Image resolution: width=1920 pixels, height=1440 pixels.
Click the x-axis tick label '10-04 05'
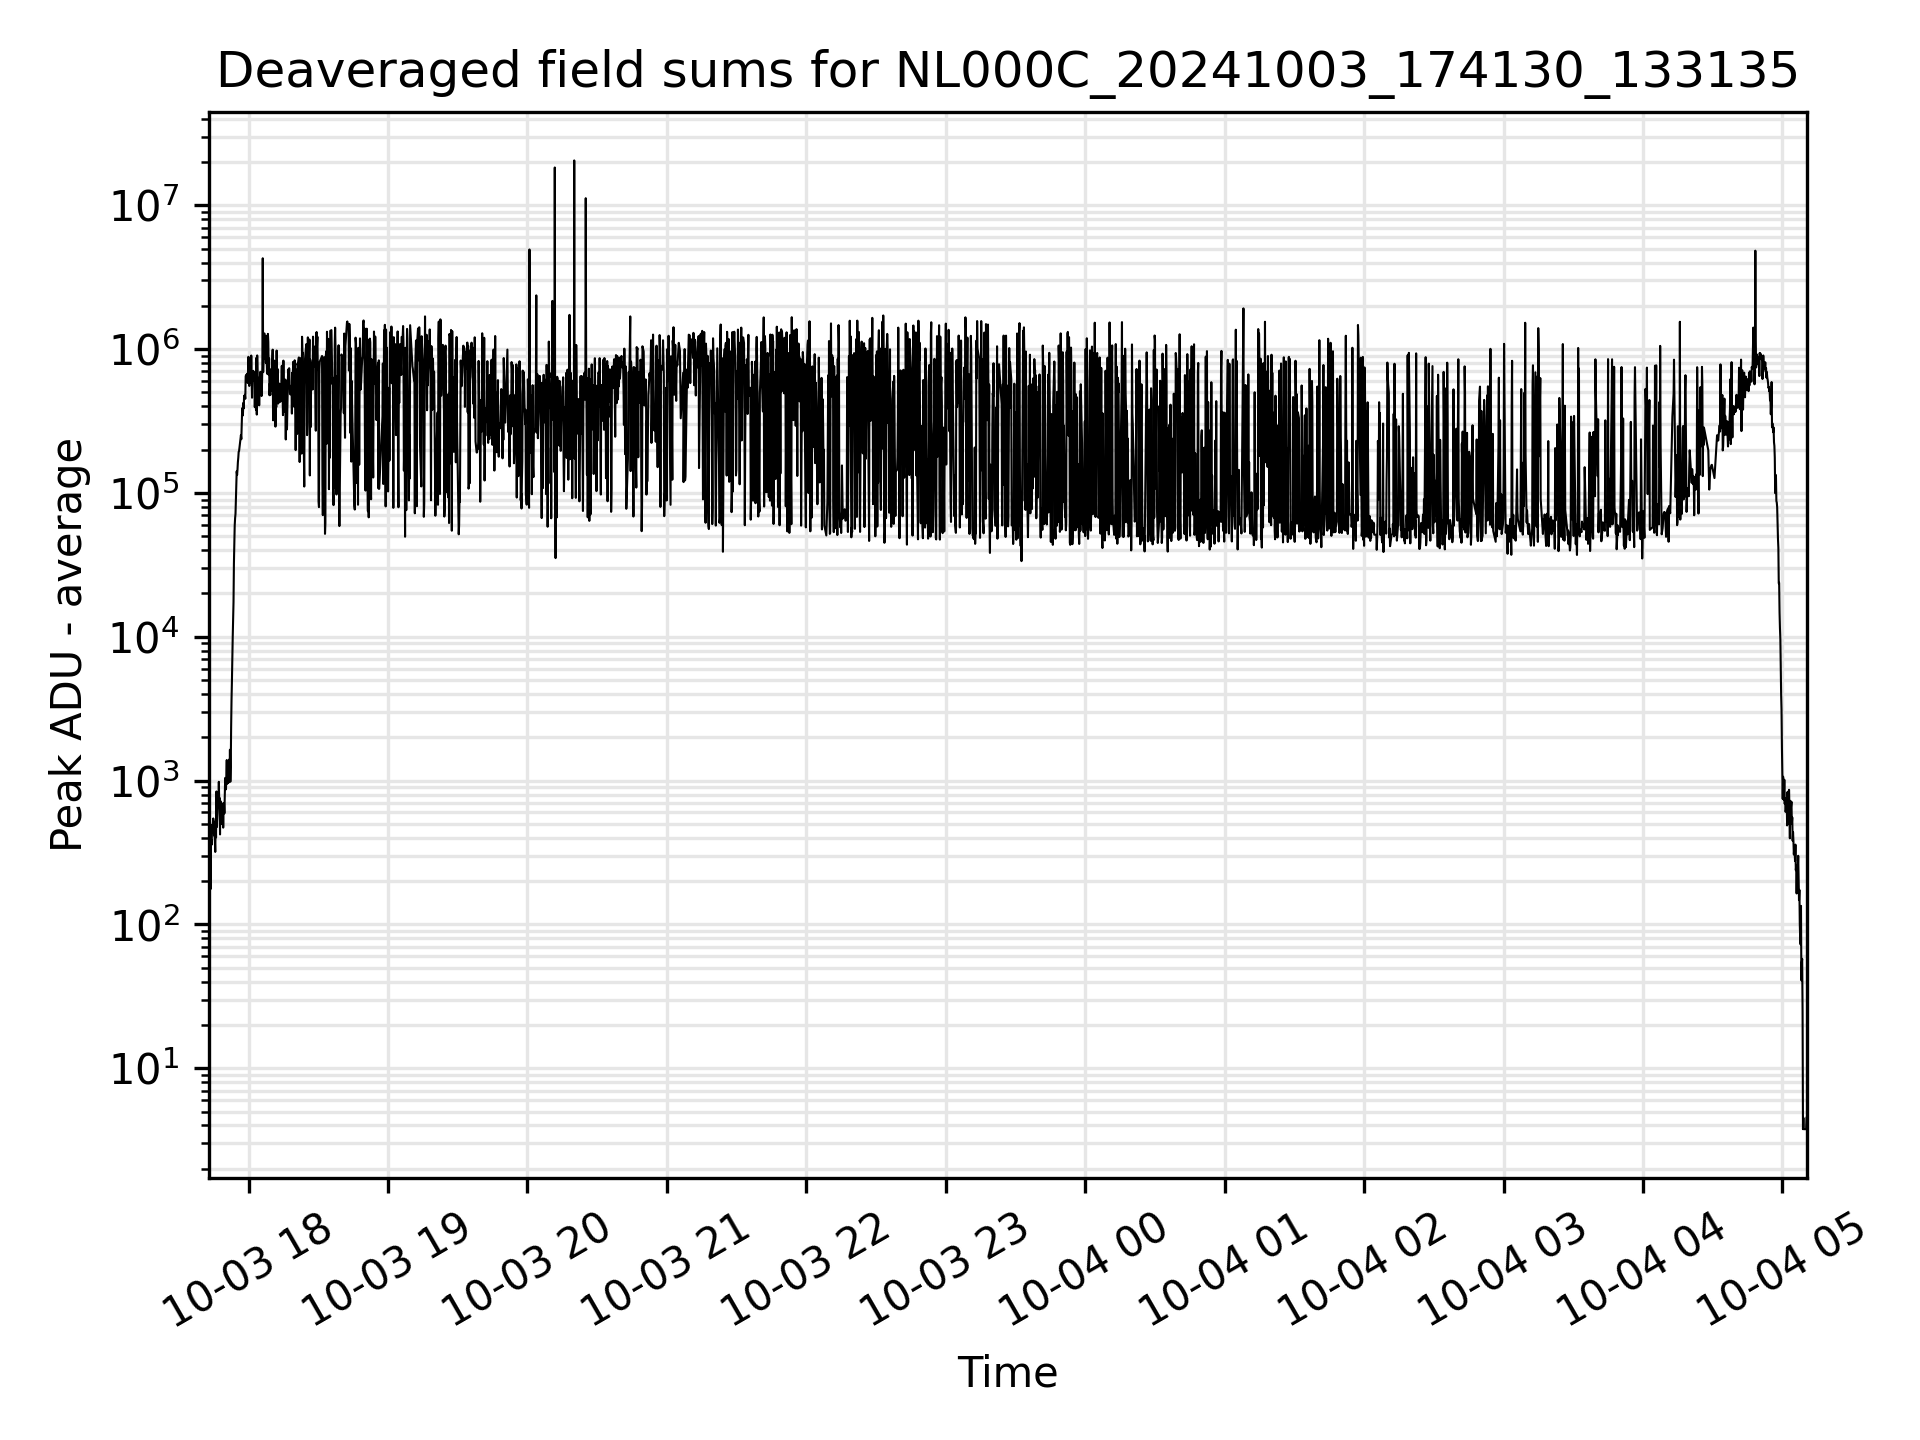point(1782,1269)
